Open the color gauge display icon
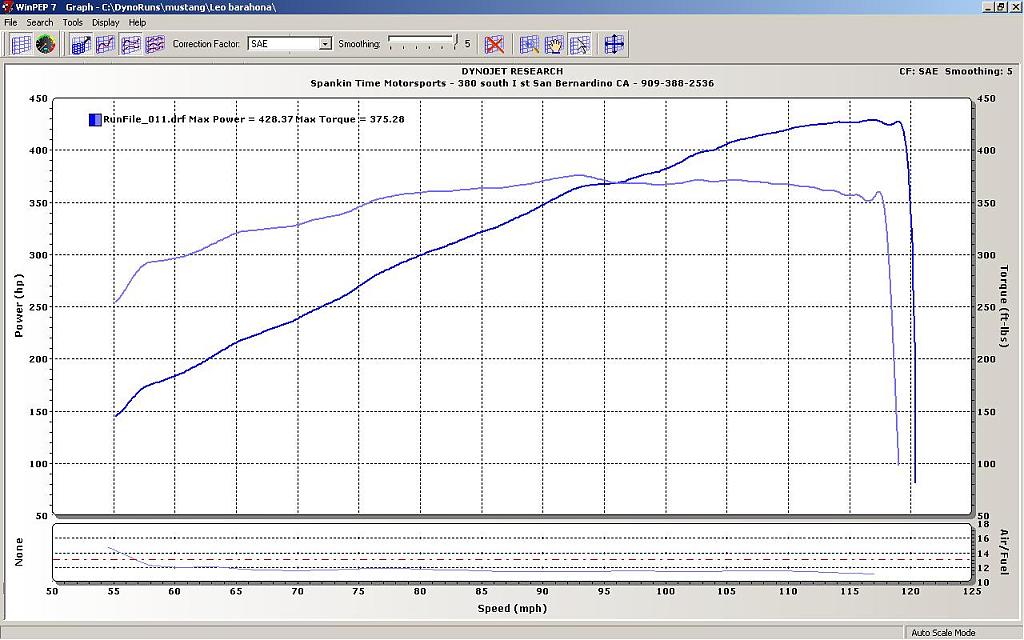The height and width of the screenshot is (640, 1024). click(45, 44)
